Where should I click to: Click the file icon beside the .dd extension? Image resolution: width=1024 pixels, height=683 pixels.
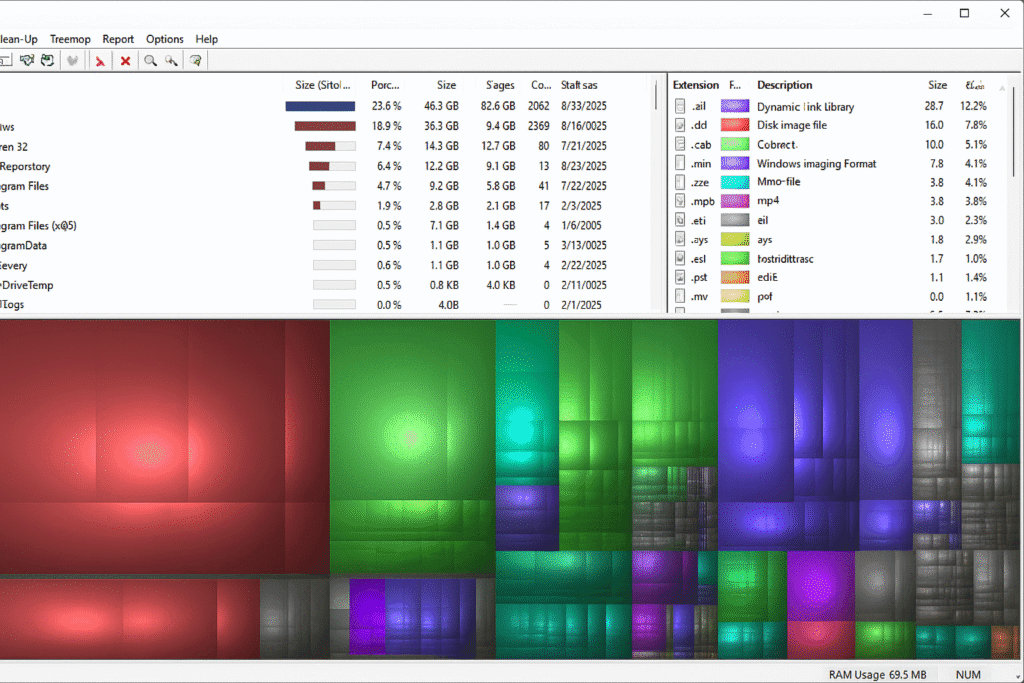680,125
